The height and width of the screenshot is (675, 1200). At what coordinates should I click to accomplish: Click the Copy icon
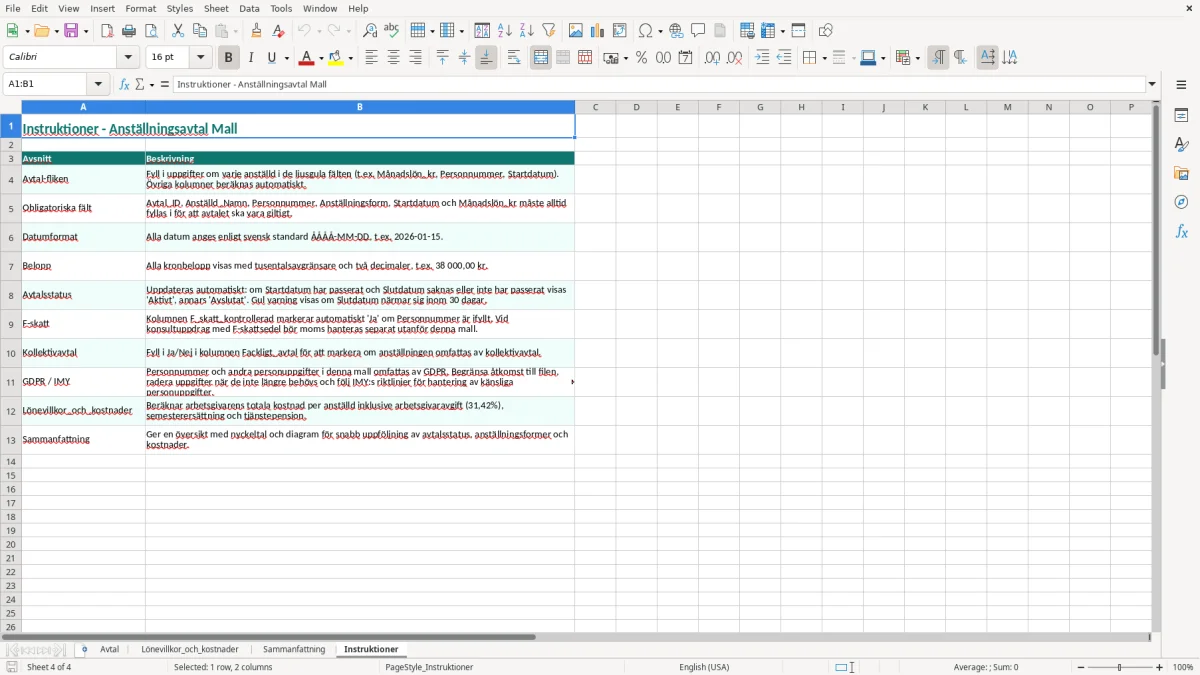point(200,31)
